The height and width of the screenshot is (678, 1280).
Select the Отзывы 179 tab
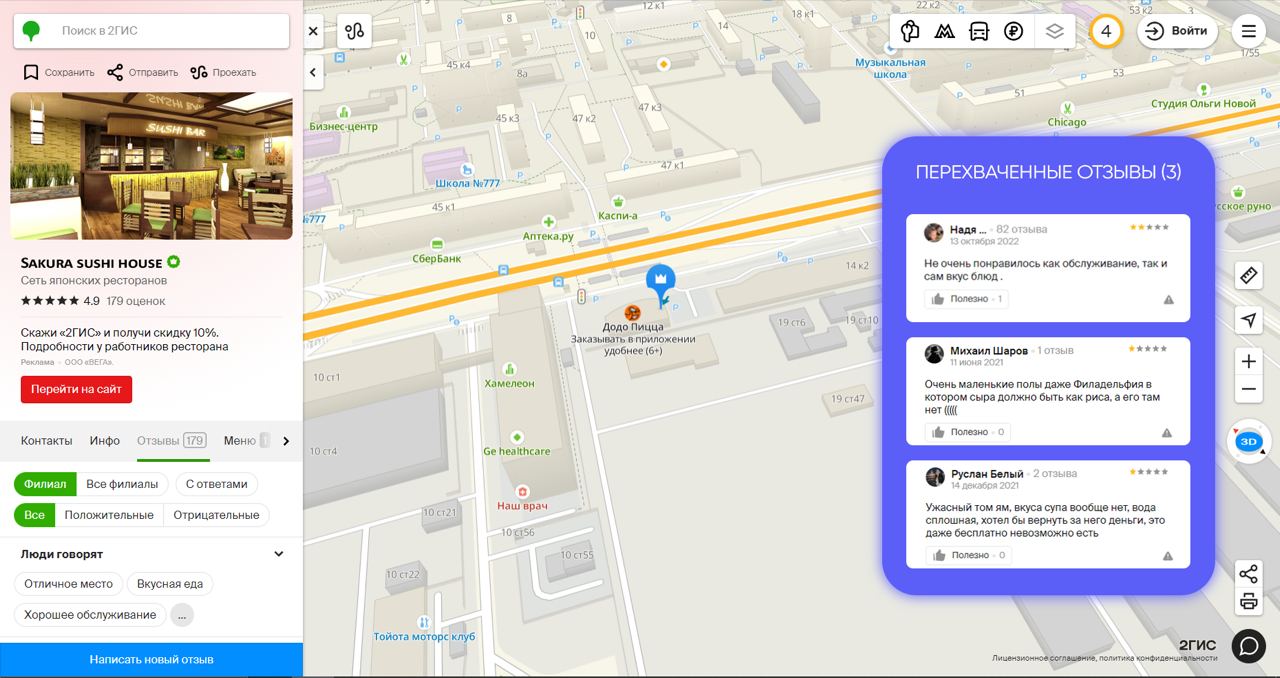tap(172, 441)
